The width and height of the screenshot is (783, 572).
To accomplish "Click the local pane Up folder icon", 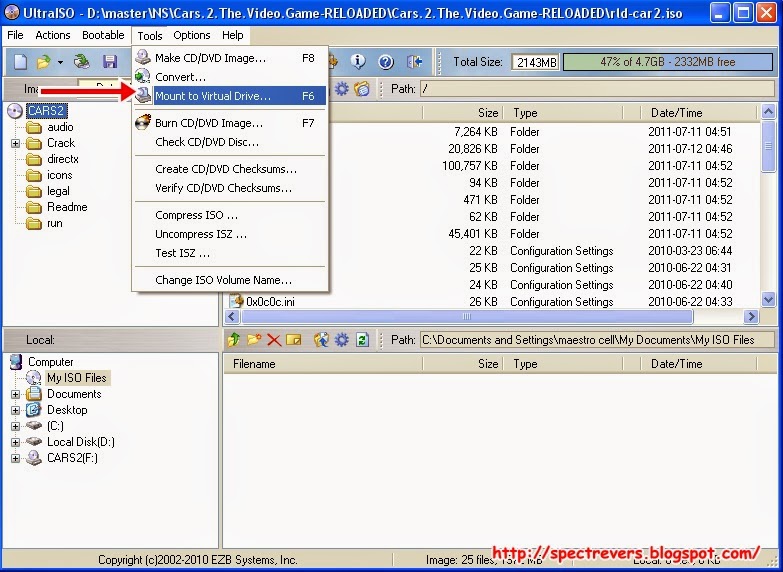I will [x=233, y=340].
